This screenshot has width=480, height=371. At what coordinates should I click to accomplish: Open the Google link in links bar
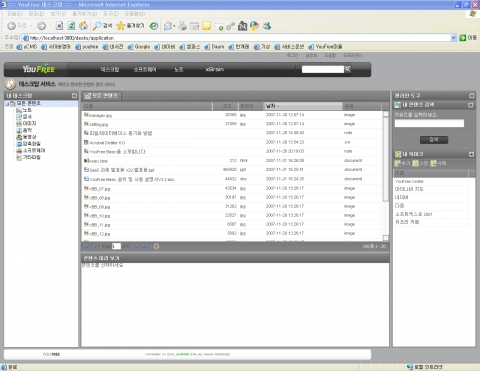click(x=139, y=47)
